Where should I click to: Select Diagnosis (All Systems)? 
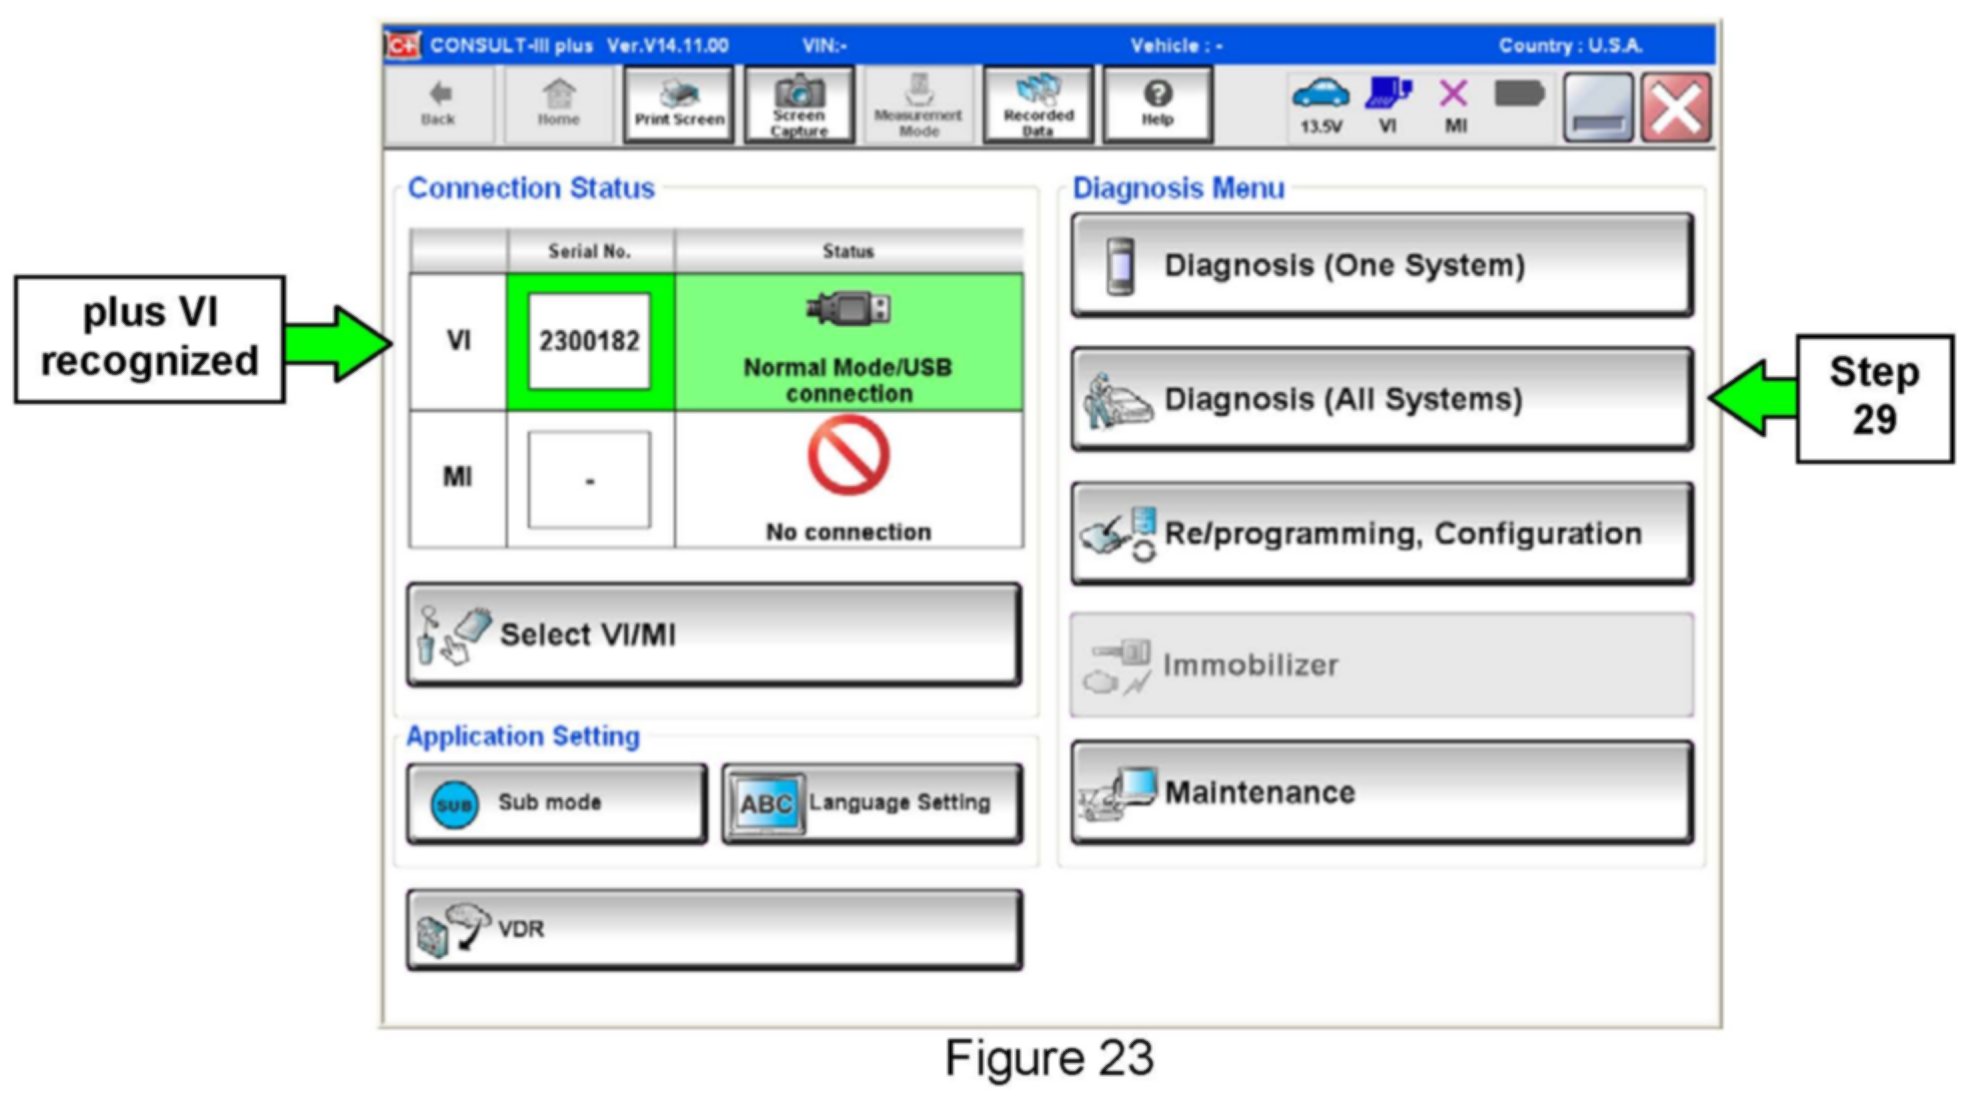pyautogui.click(x=1382, y=399)
